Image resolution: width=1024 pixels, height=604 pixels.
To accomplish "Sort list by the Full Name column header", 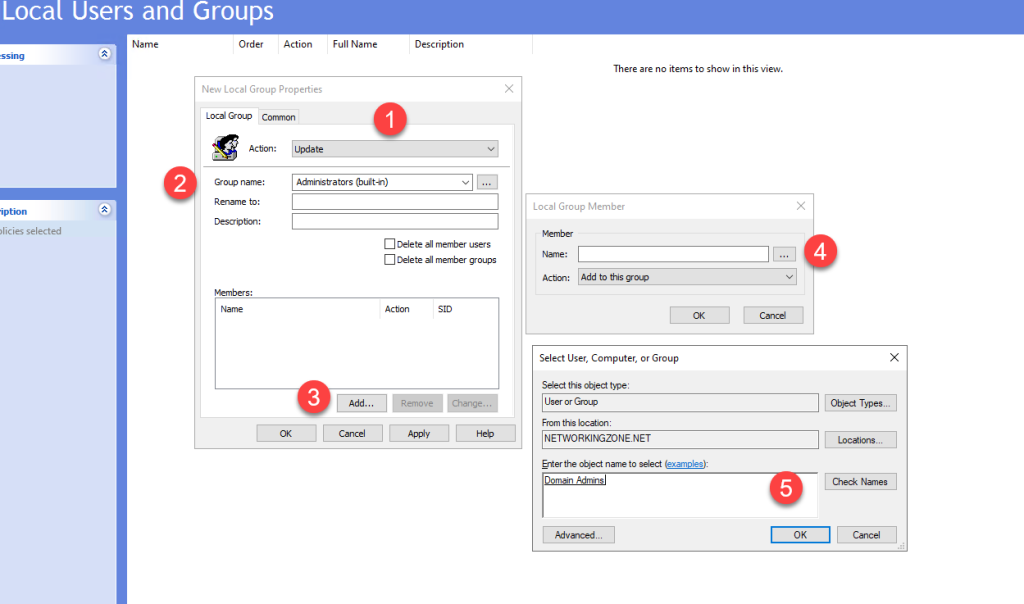I will (x=355, y=44).
